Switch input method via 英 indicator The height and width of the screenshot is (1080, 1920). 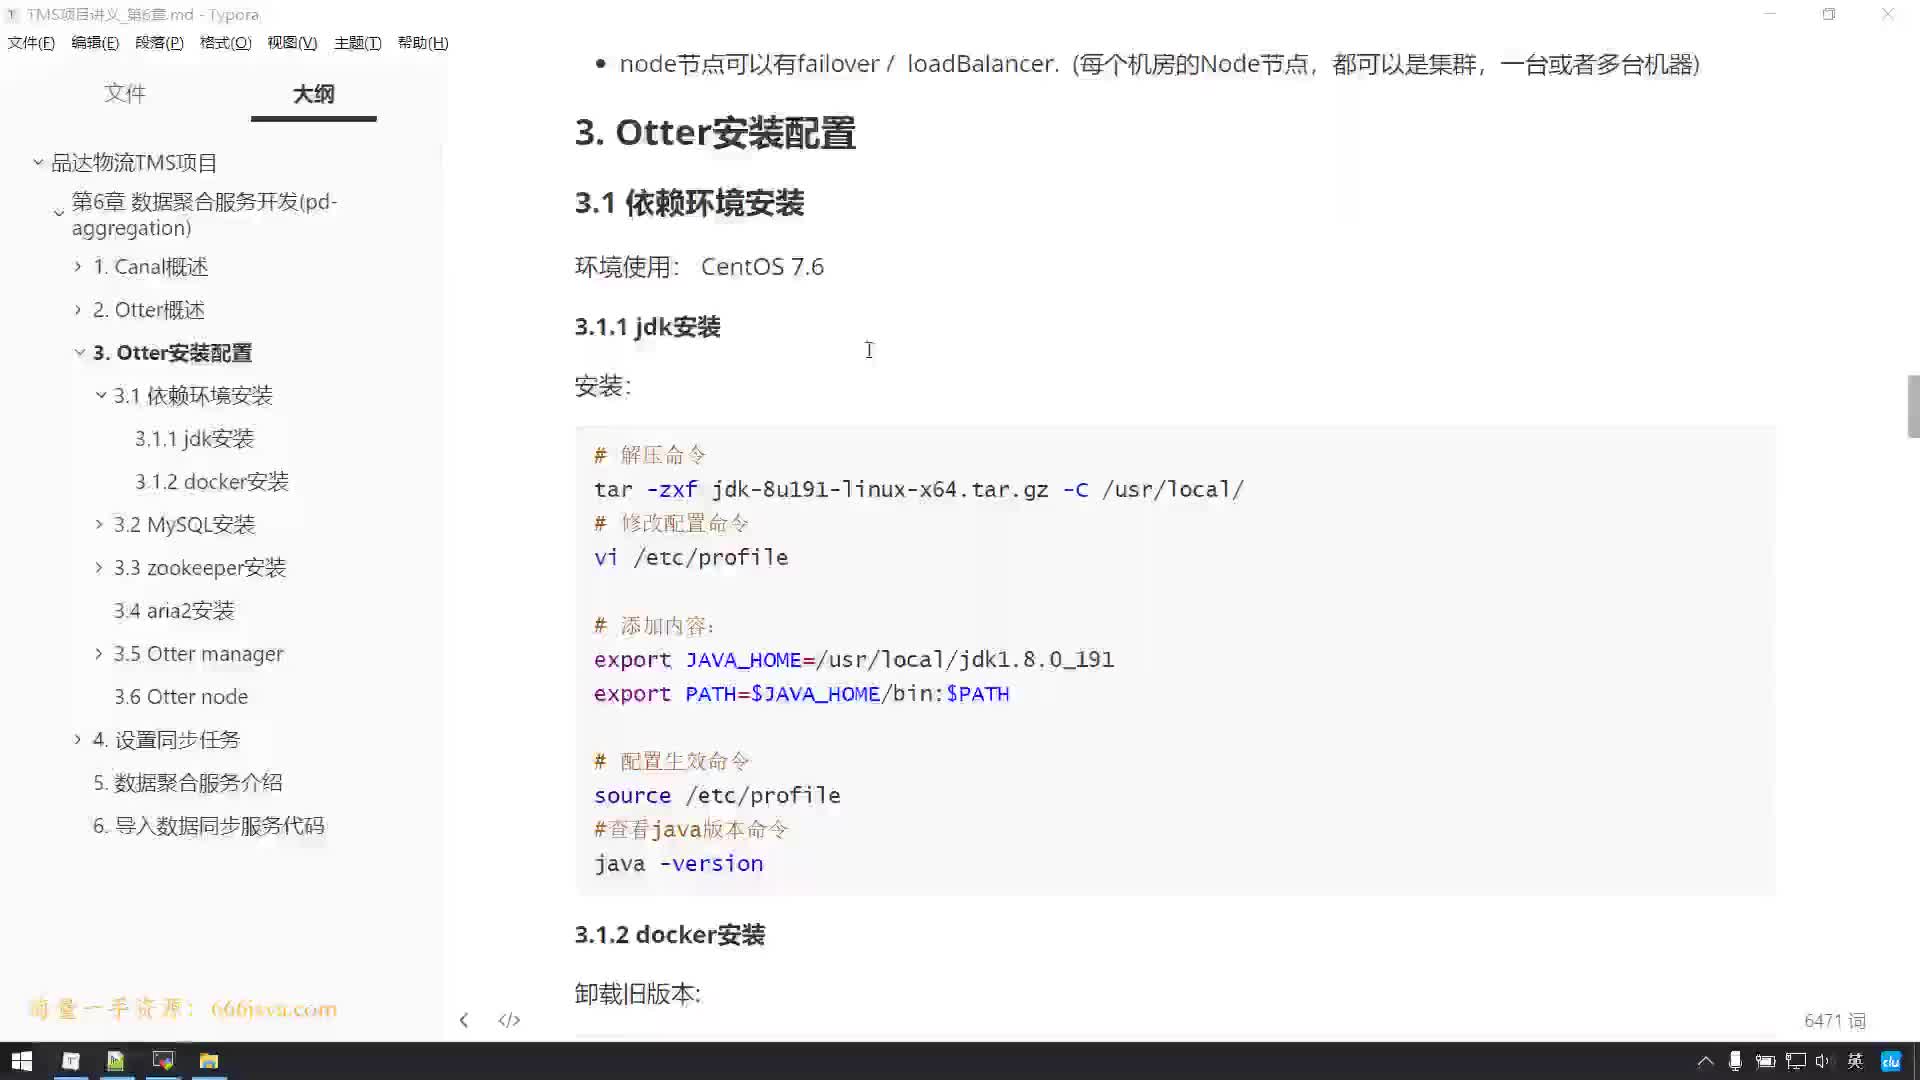[1855, 1061]
